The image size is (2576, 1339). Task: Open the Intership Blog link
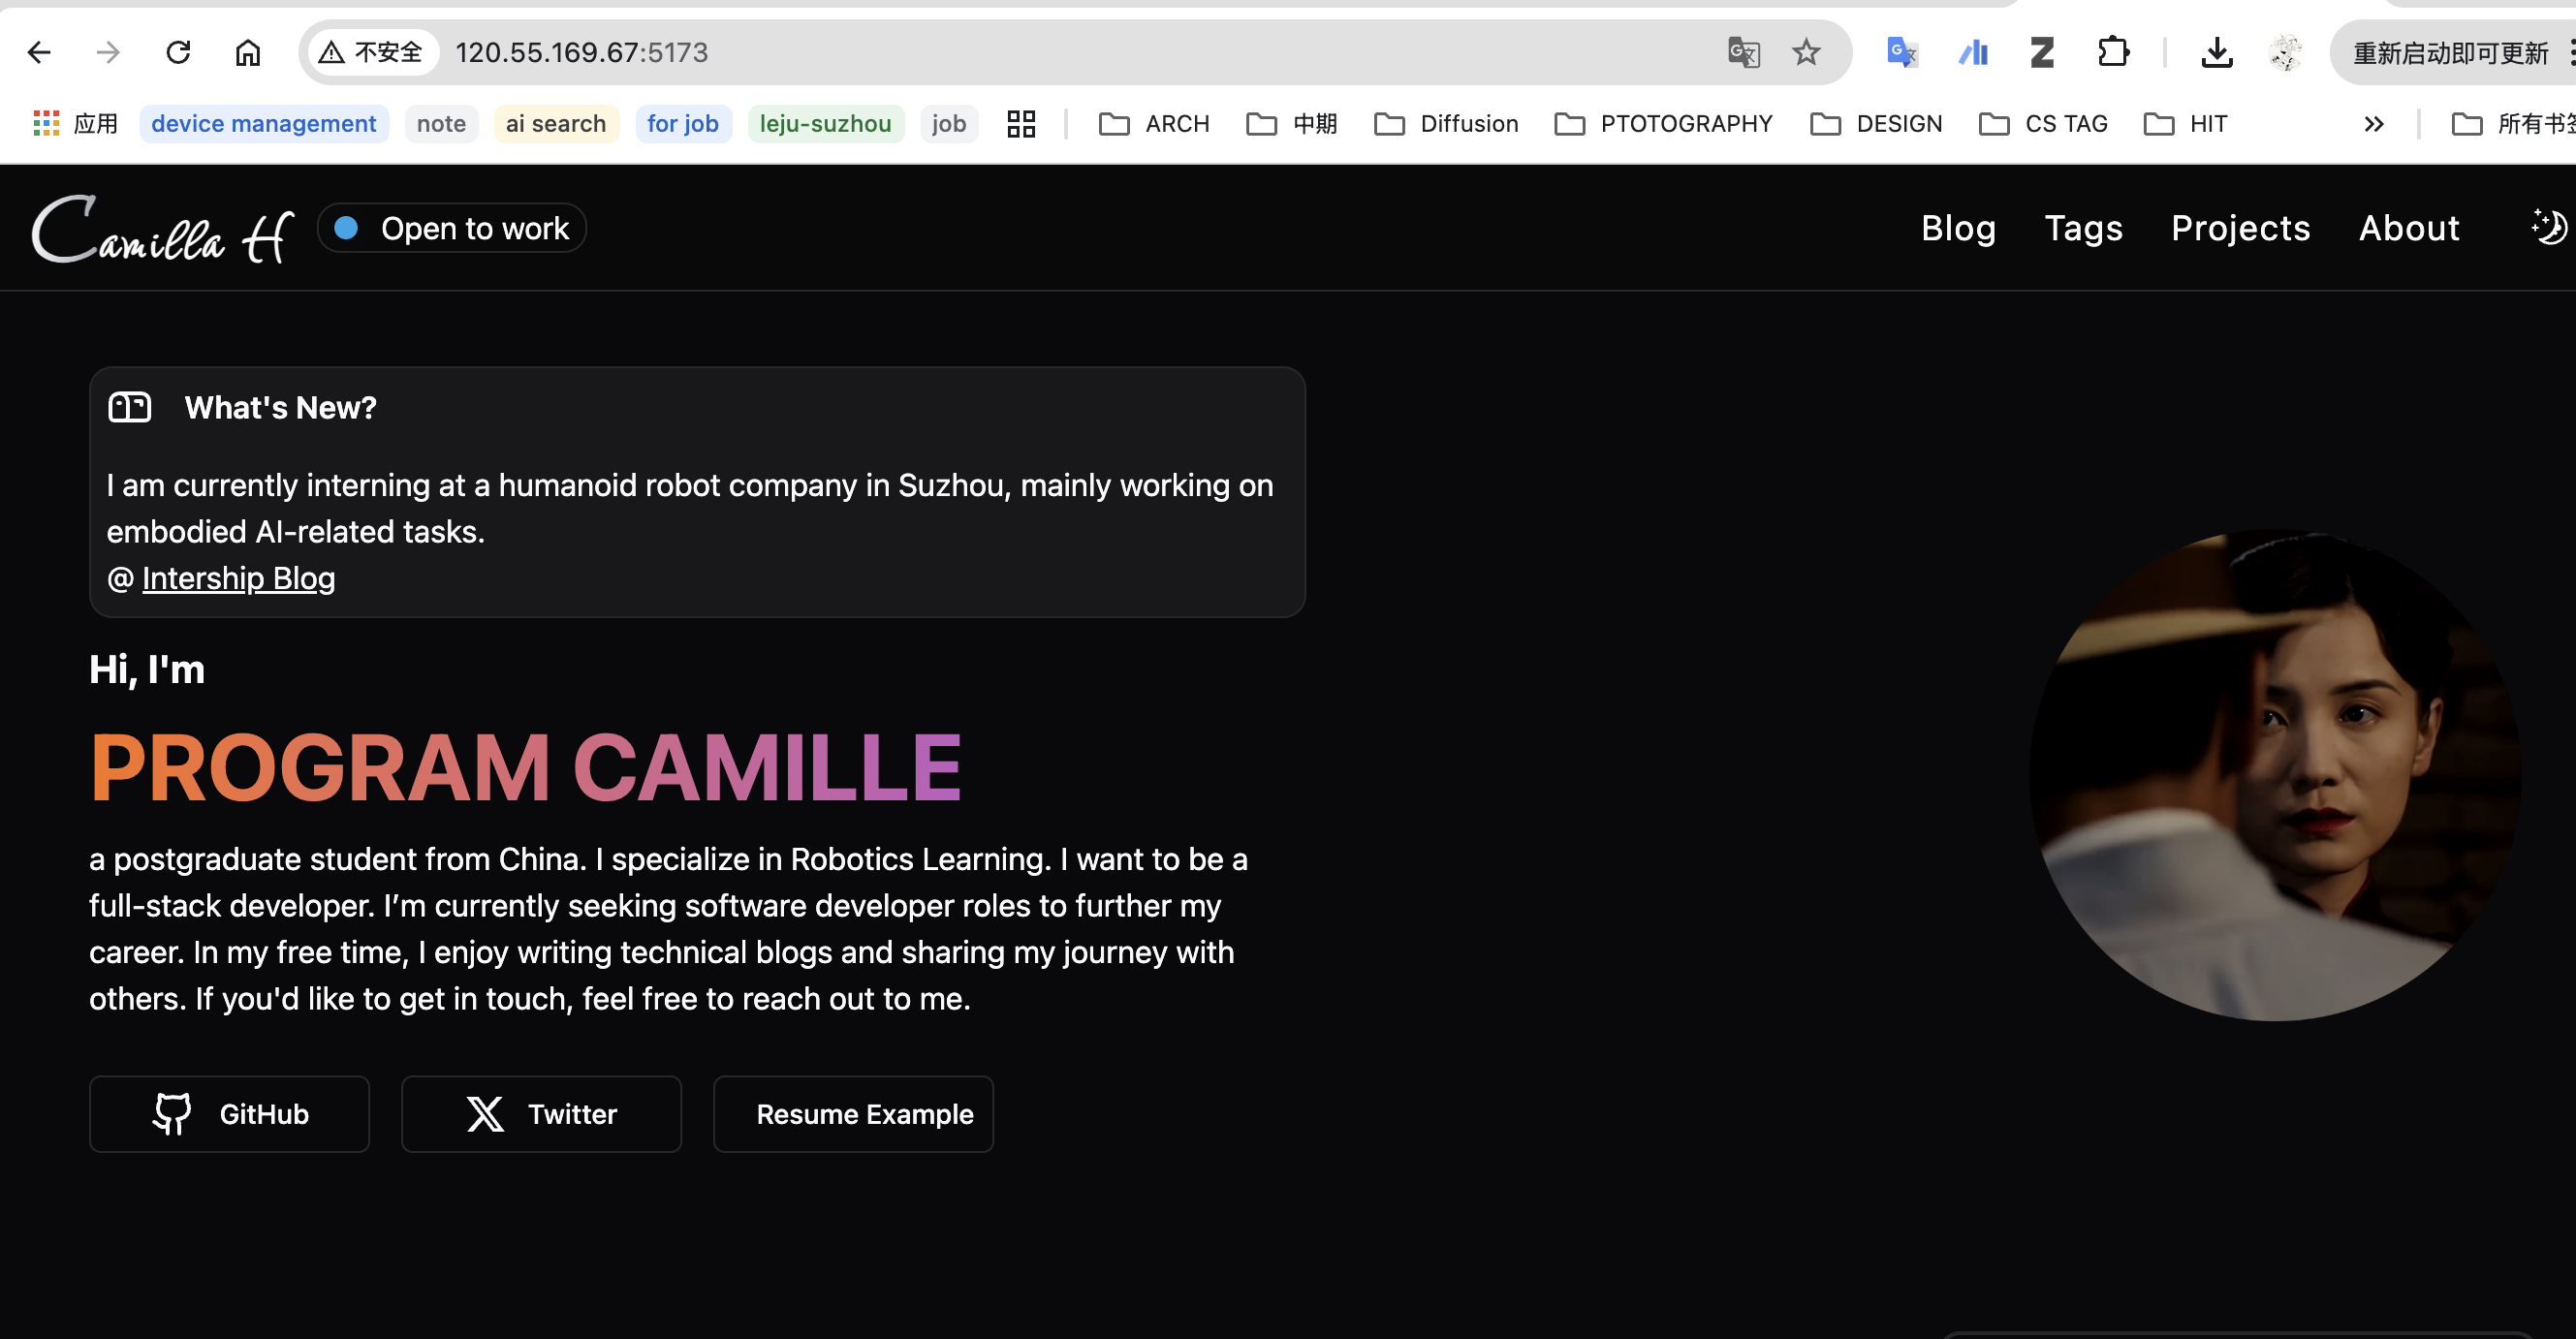point(238,578)
